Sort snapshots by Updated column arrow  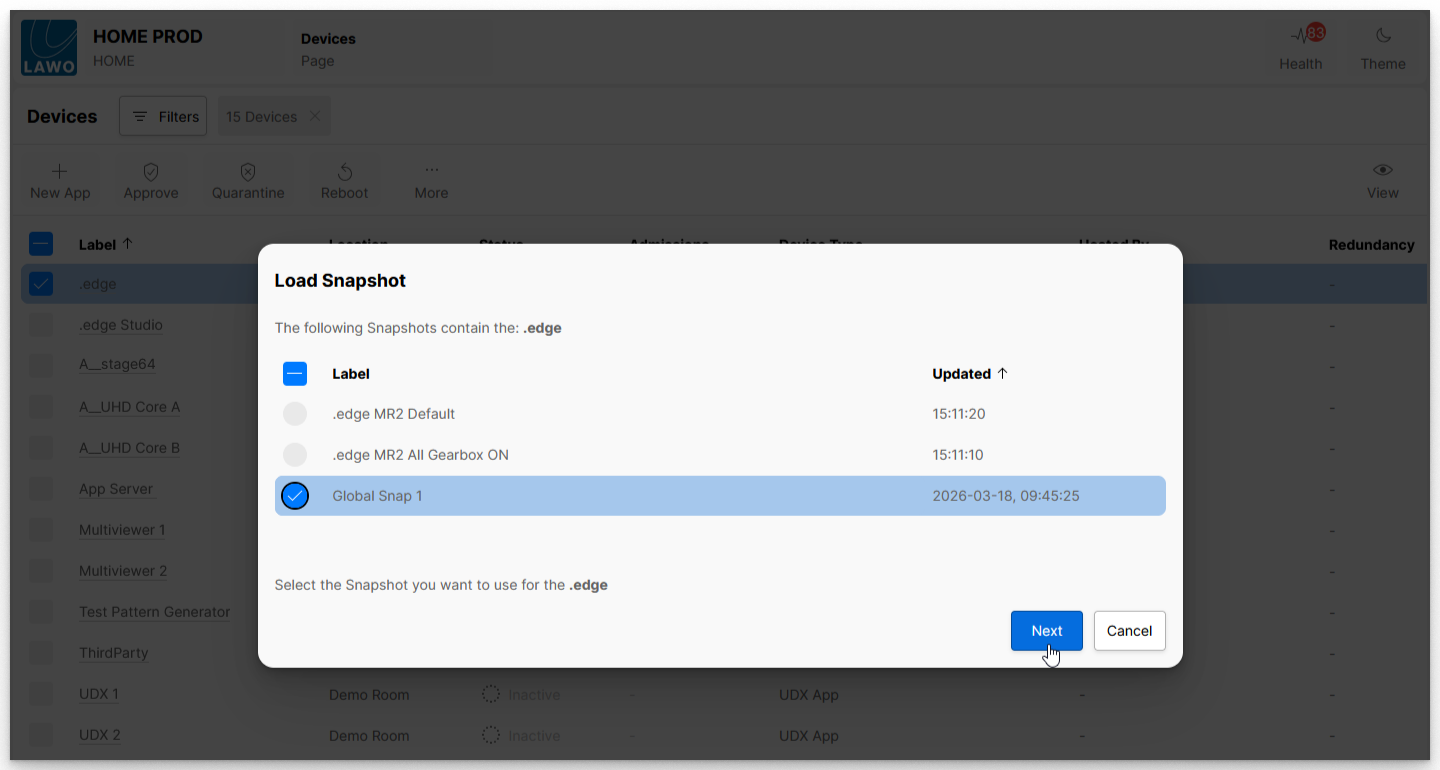pos(1003,373)
